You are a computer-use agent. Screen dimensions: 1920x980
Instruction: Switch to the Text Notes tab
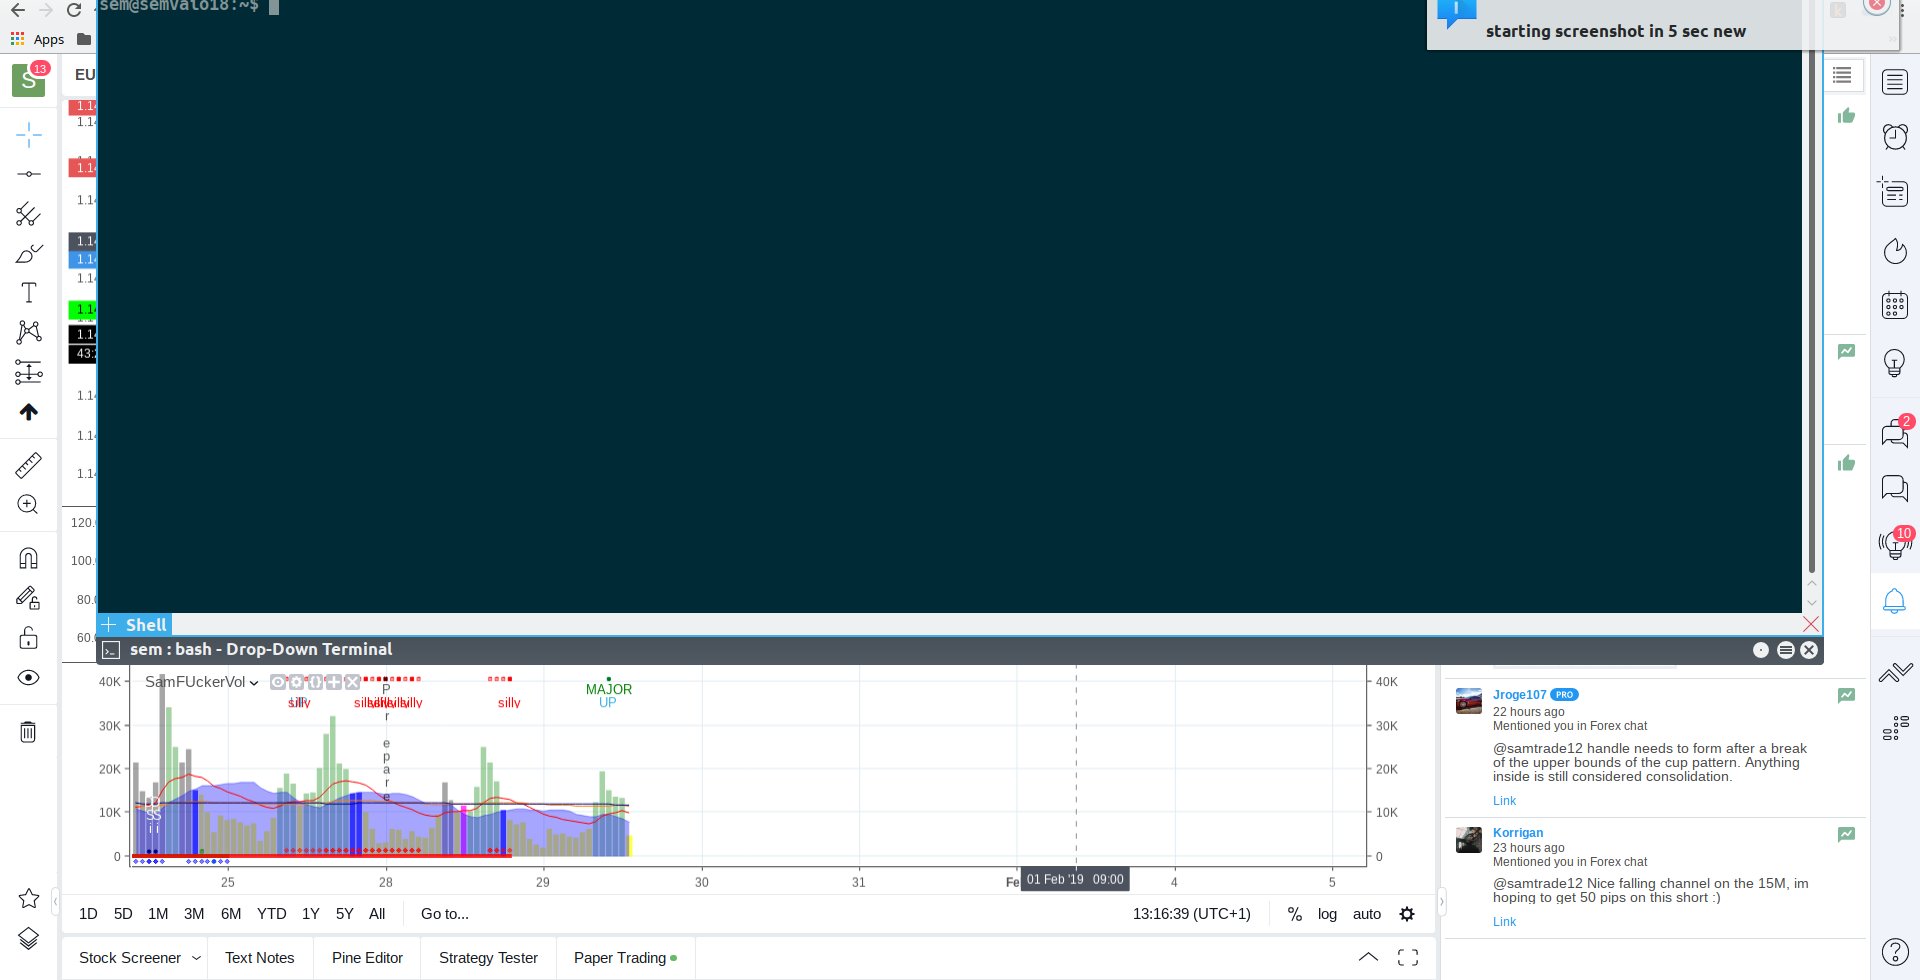tap(260, 958)
